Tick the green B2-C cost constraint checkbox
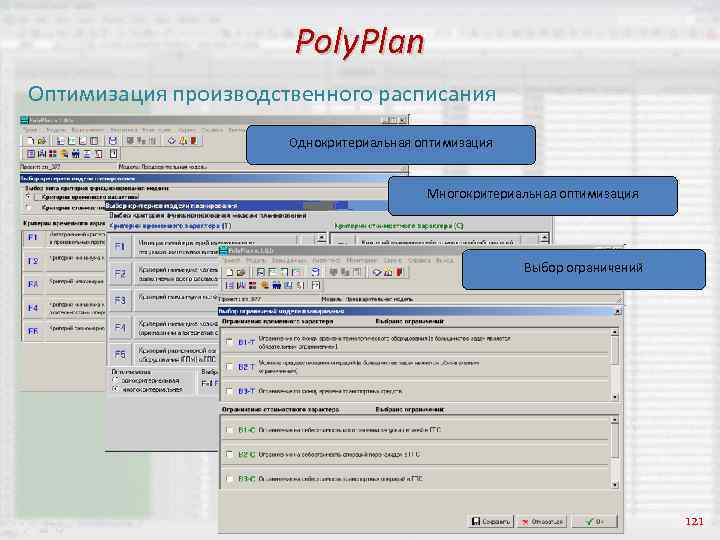720x540 pixels. 229,454
